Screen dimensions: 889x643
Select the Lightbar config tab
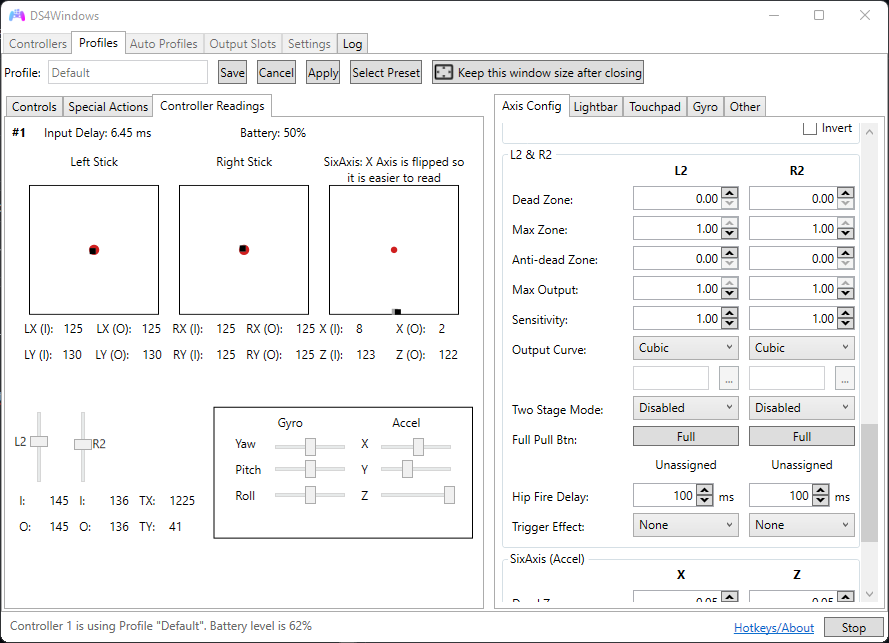click(x=595, y=107)
